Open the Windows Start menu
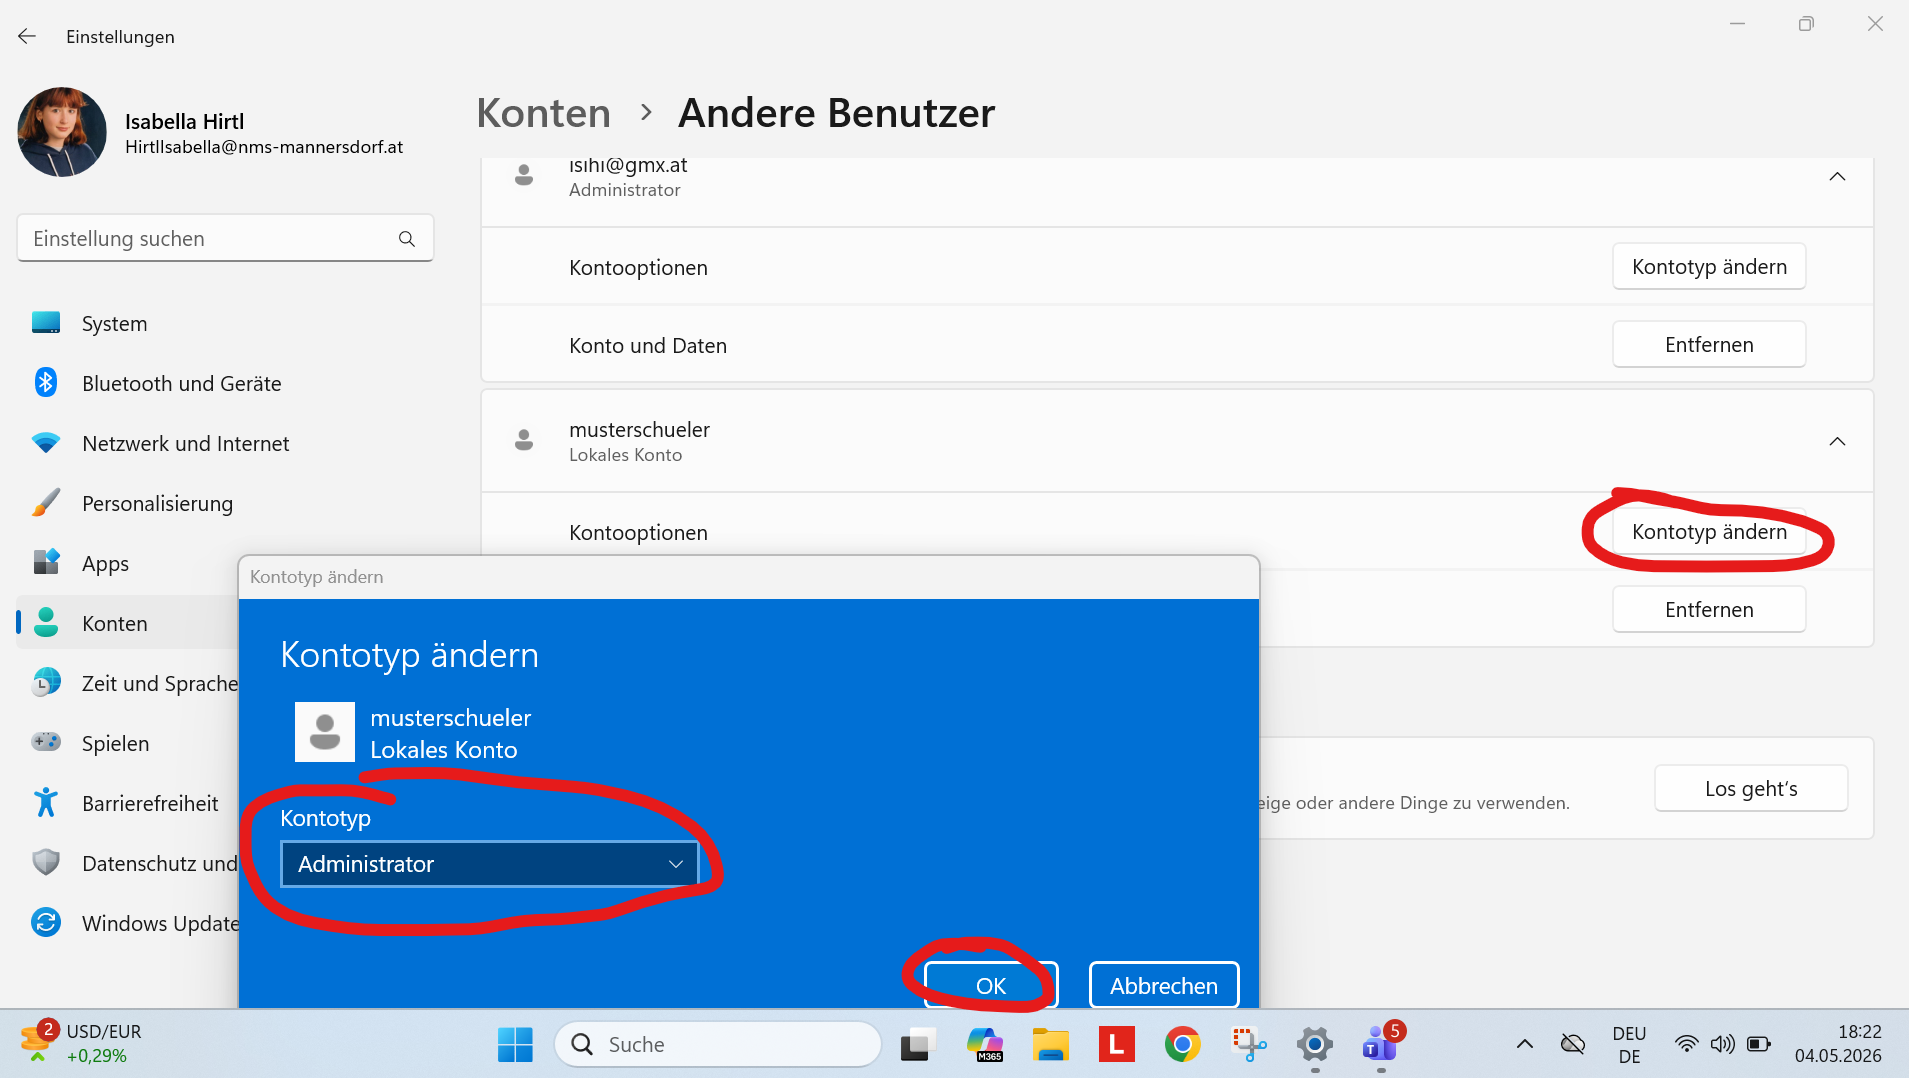Viewport: 1909px width, 1078px height. (x=515, y=1044)
